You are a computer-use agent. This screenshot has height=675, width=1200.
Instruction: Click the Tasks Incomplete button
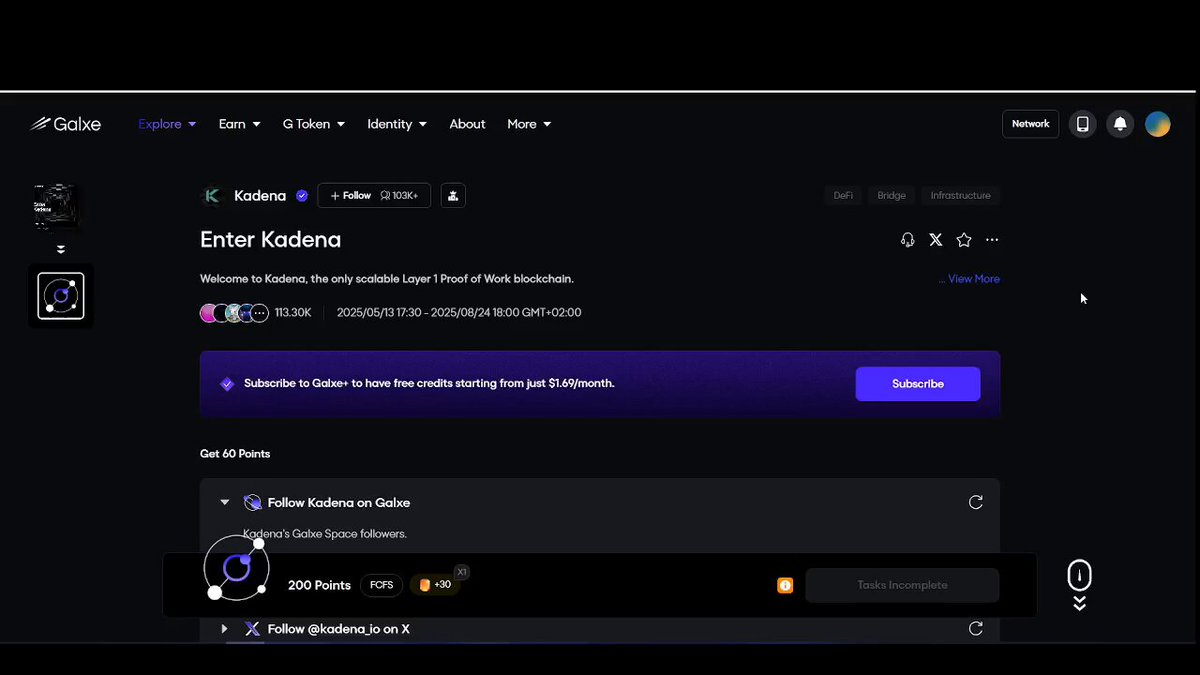[x=902, y=585]
